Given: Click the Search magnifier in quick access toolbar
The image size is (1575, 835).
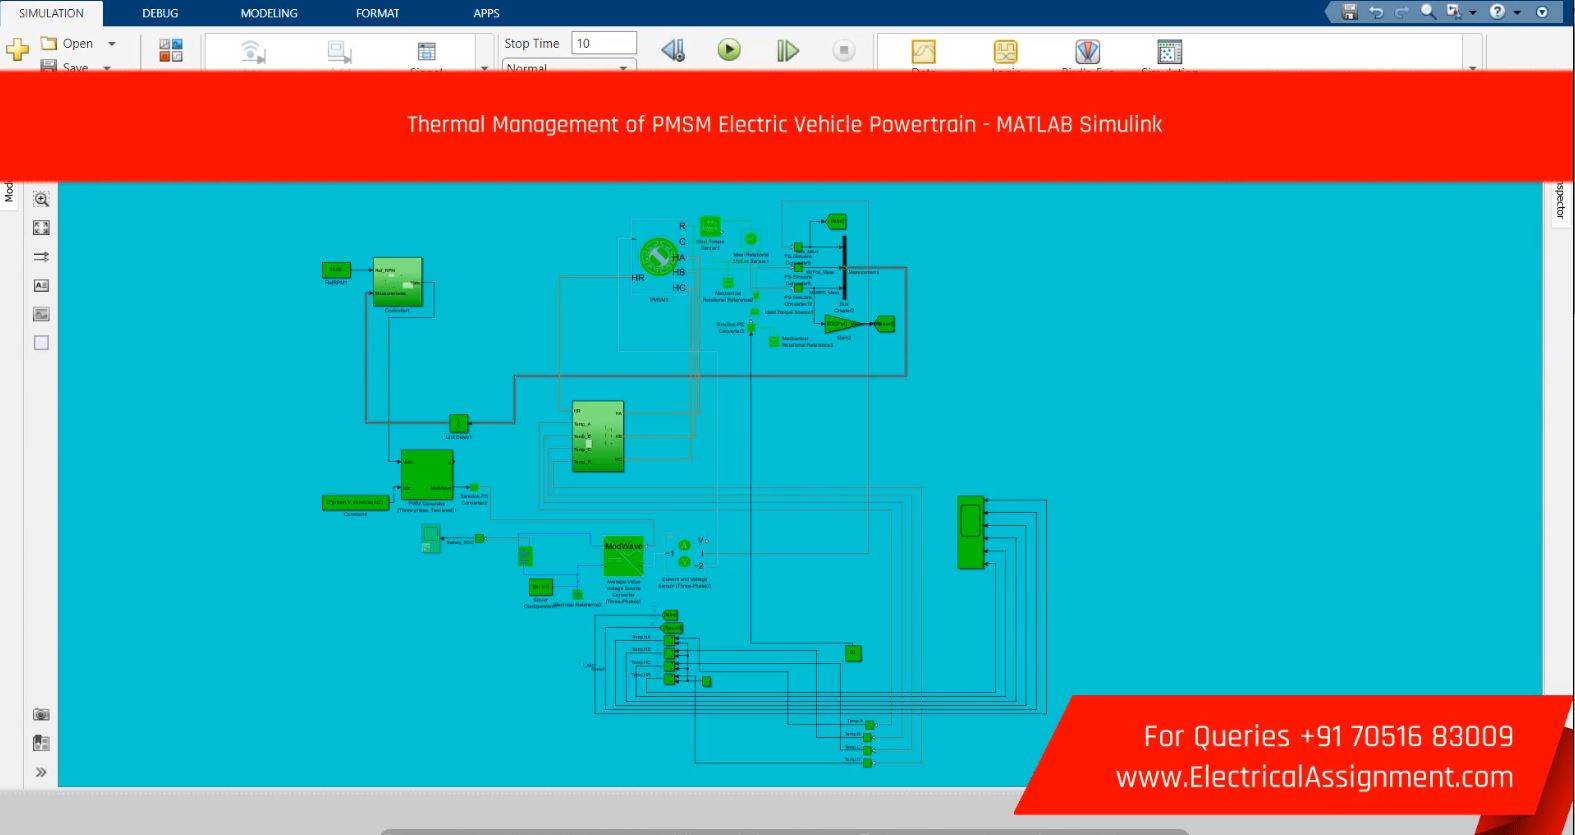Looking at the screenshot, I should point(1428,12).
